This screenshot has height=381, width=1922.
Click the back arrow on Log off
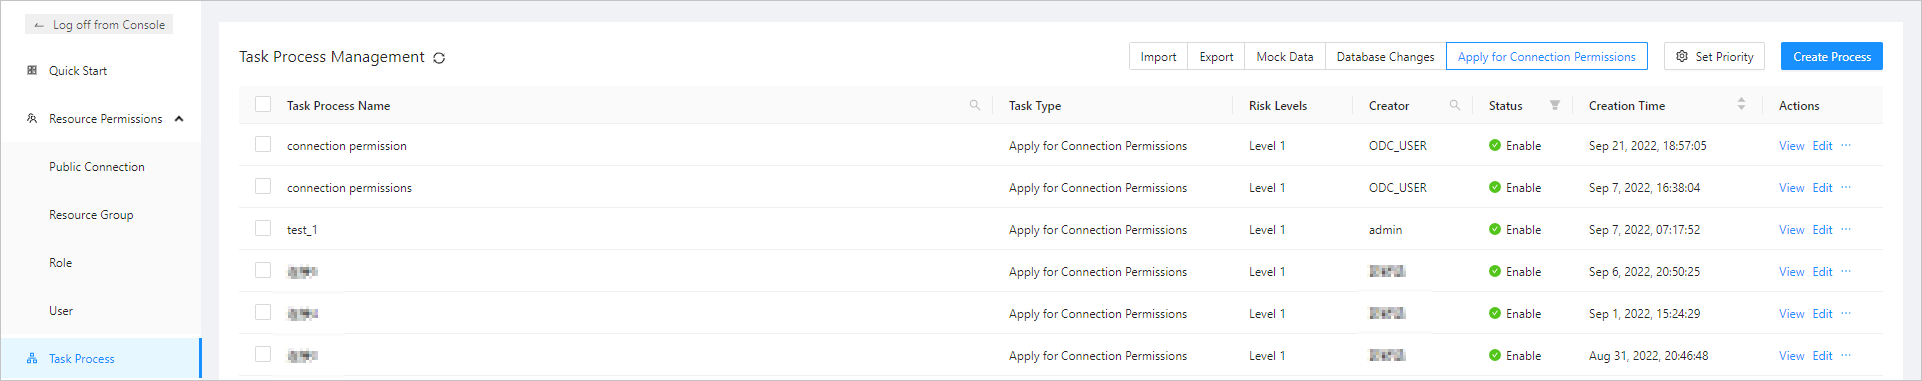click(39, 25)
